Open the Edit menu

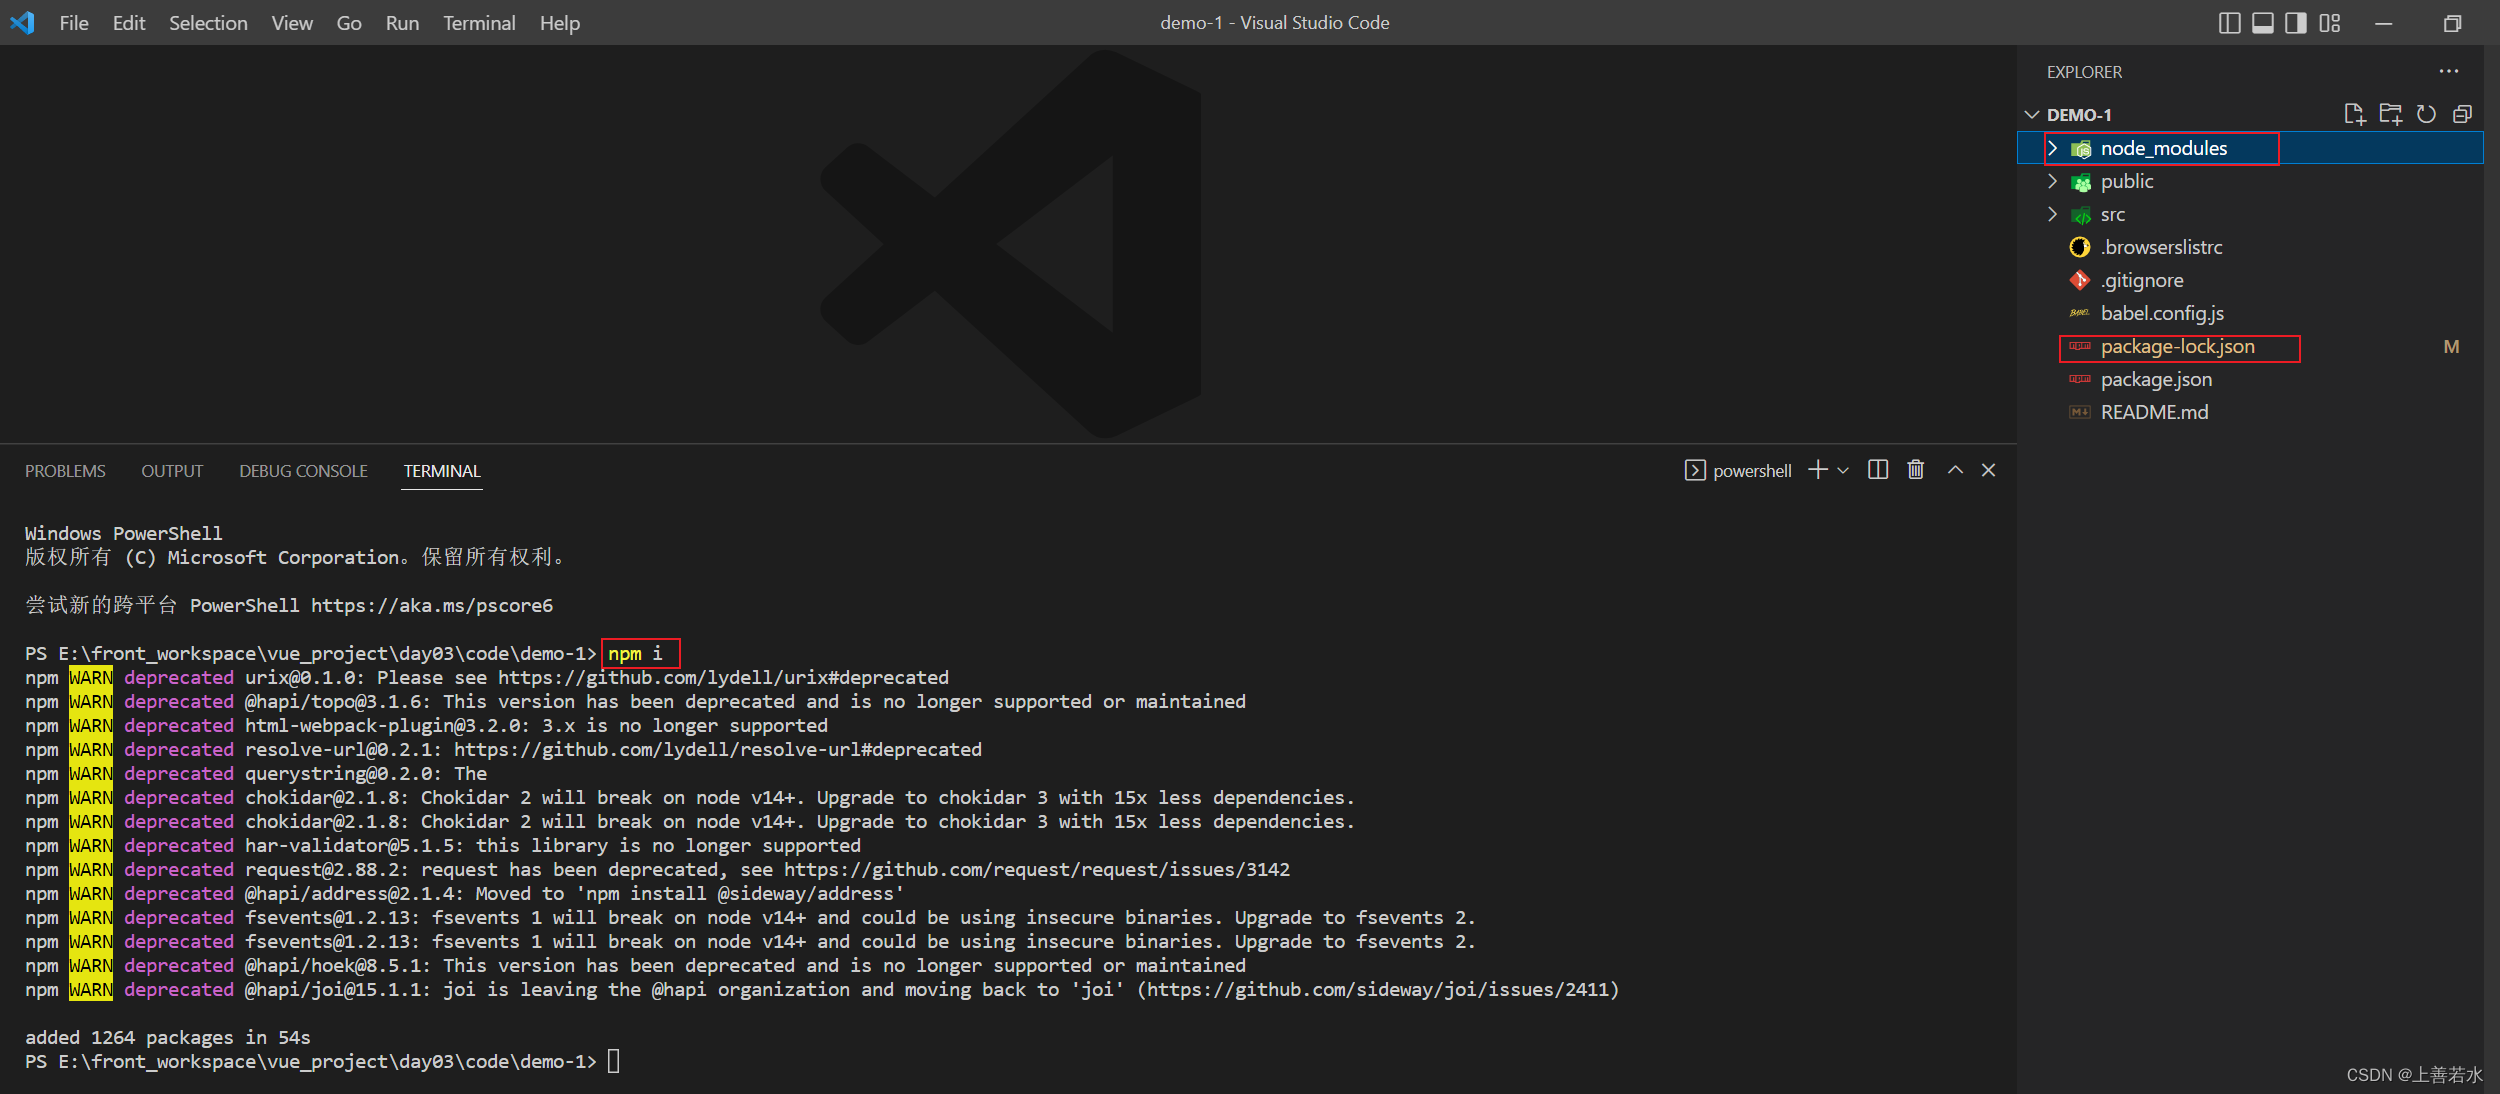tap(129, 23)
